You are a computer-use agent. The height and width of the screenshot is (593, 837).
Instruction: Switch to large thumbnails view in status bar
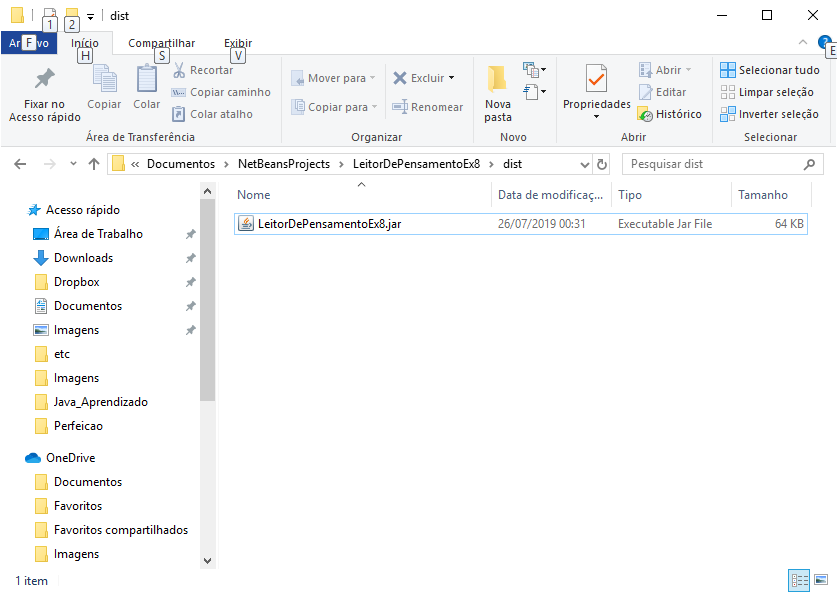point(821,580)
